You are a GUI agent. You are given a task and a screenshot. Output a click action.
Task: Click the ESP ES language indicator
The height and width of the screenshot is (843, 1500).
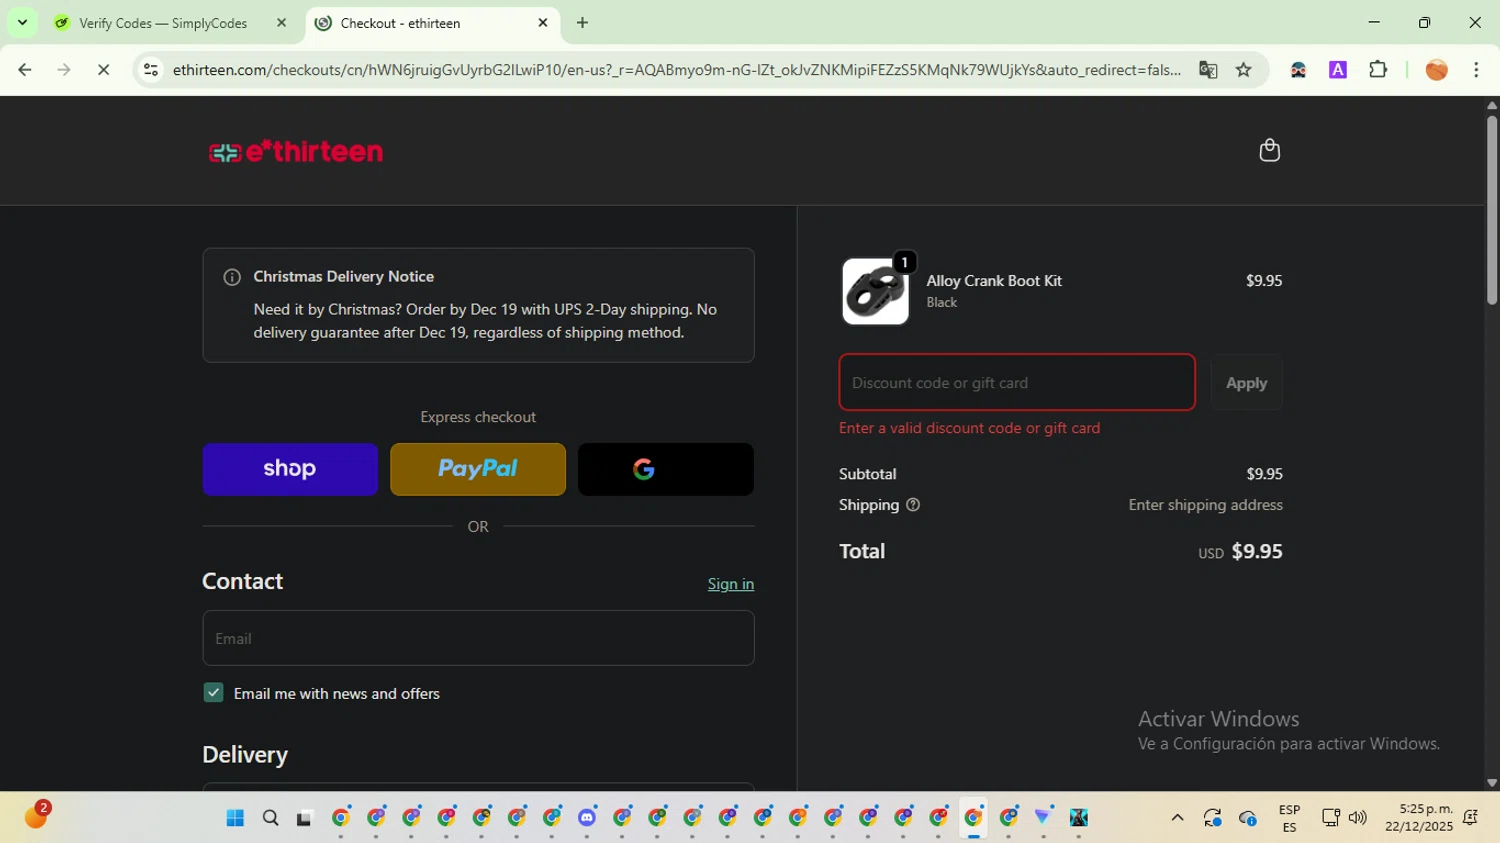[1289, 818]
